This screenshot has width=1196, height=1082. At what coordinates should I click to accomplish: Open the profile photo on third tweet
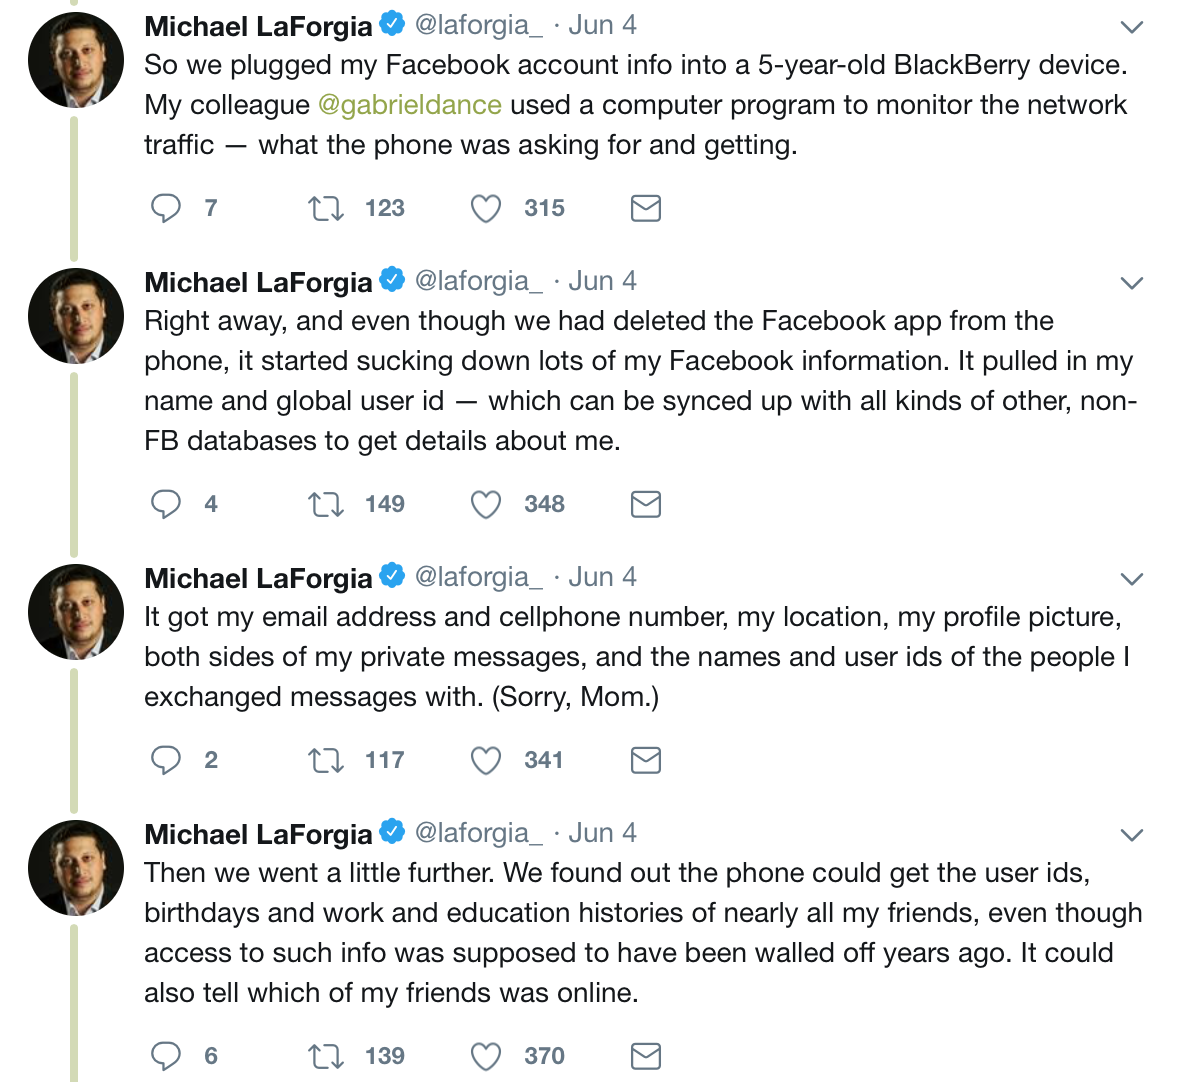[76, 612]
